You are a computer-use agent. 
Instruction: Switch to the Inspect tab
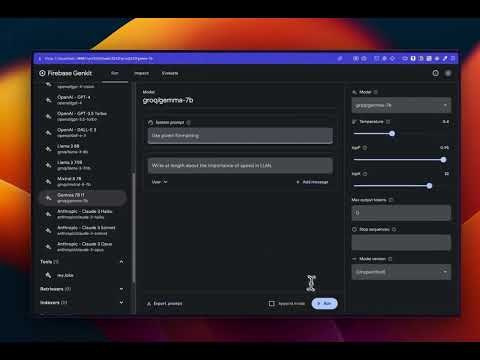[x=141, y=73]
